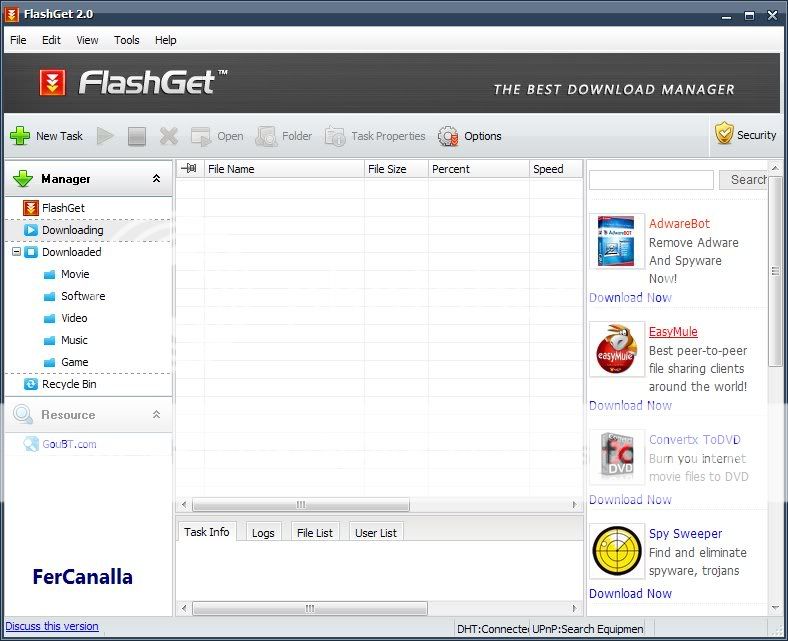
Task: Open the View menu
Action: (87, 40)
